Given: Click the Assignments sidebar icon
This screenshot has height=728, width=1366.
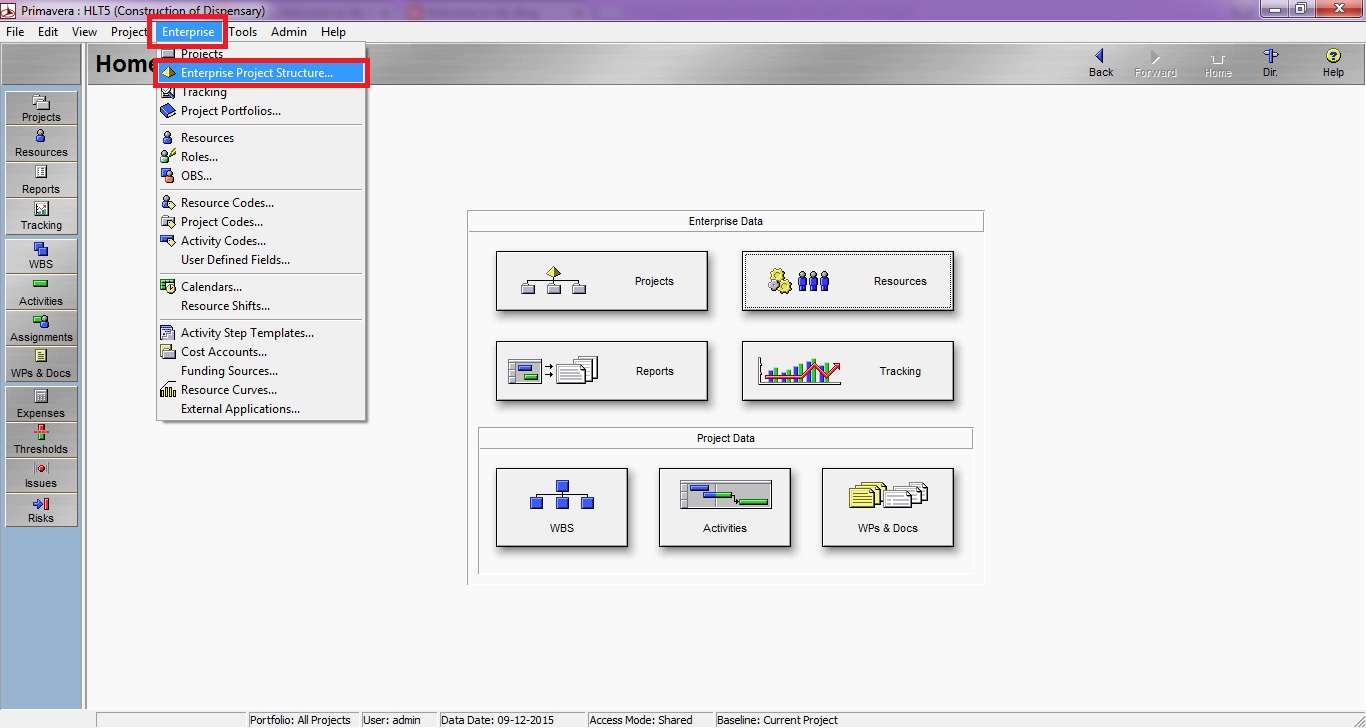Looking at the screenshot, I should click(40, 328).
